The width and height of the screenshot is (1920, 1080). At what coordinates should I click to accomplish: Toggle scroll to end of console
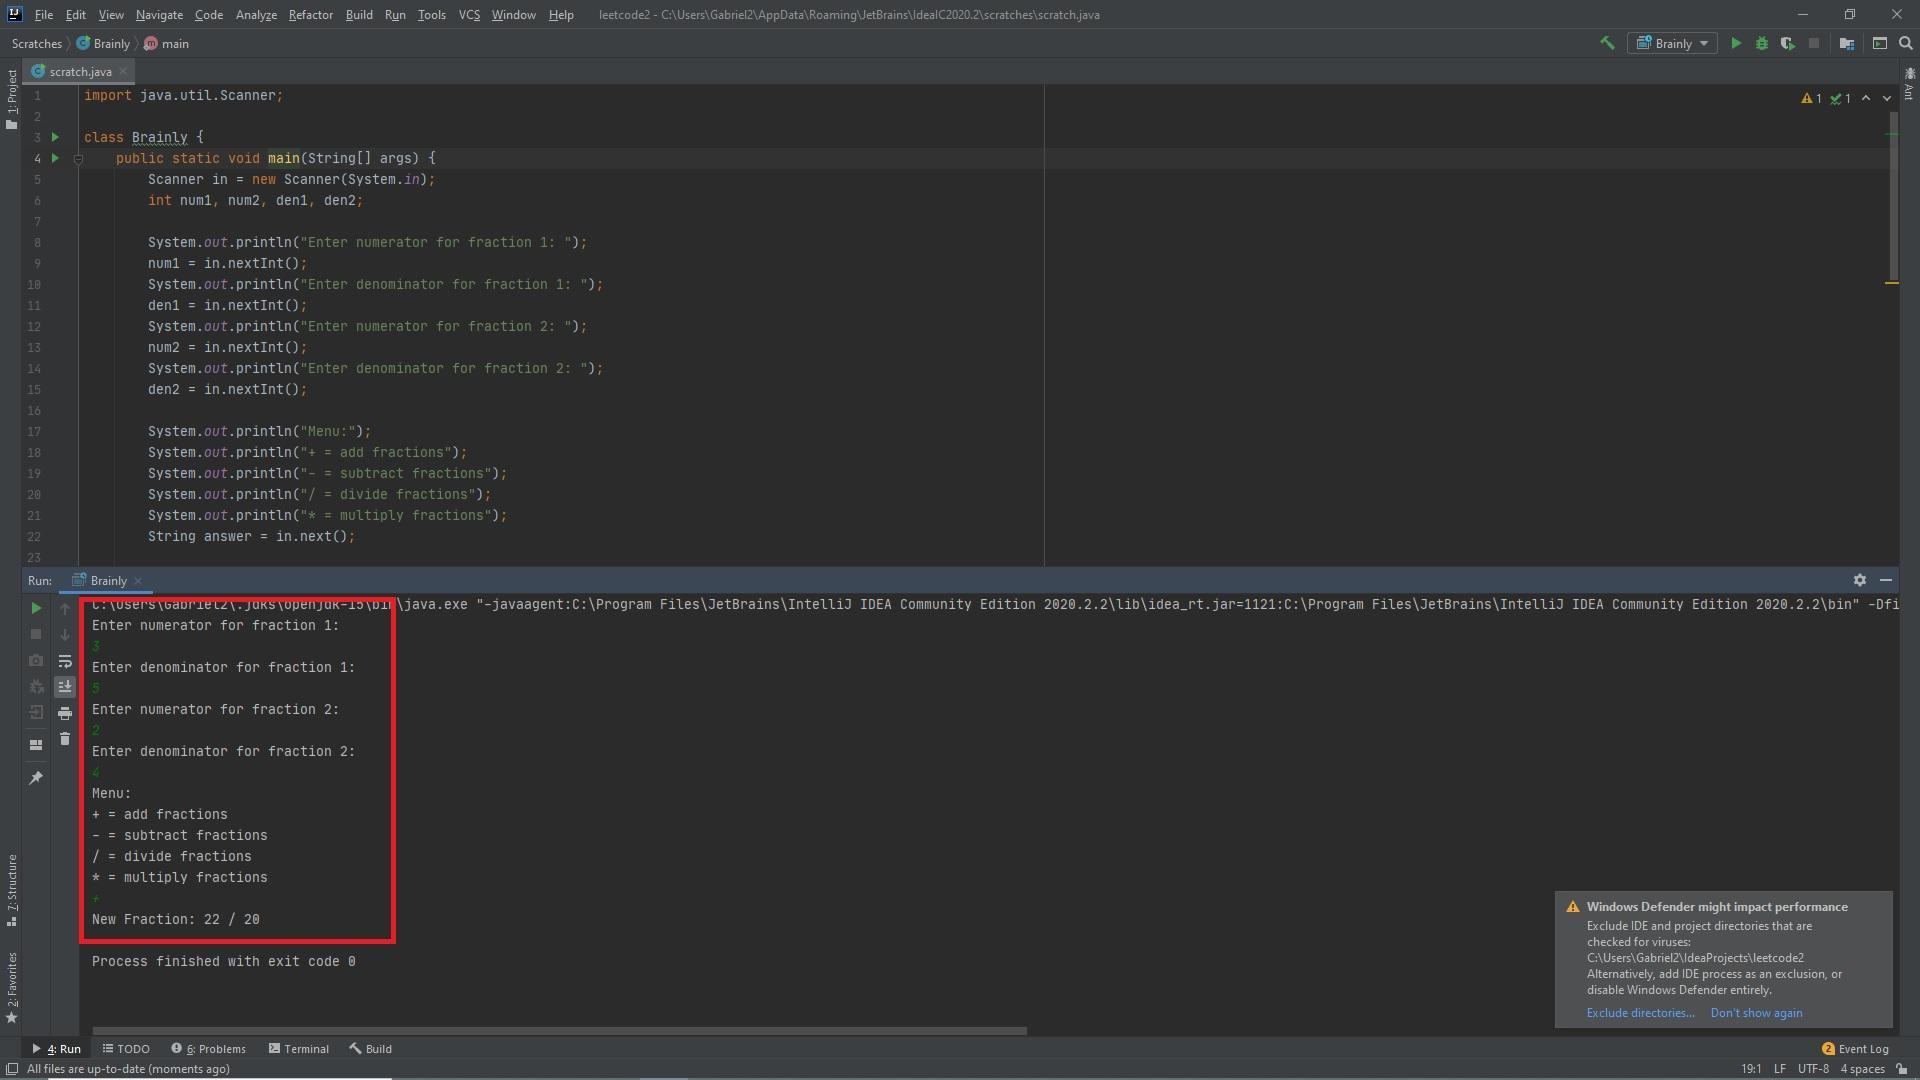[65, 687]
